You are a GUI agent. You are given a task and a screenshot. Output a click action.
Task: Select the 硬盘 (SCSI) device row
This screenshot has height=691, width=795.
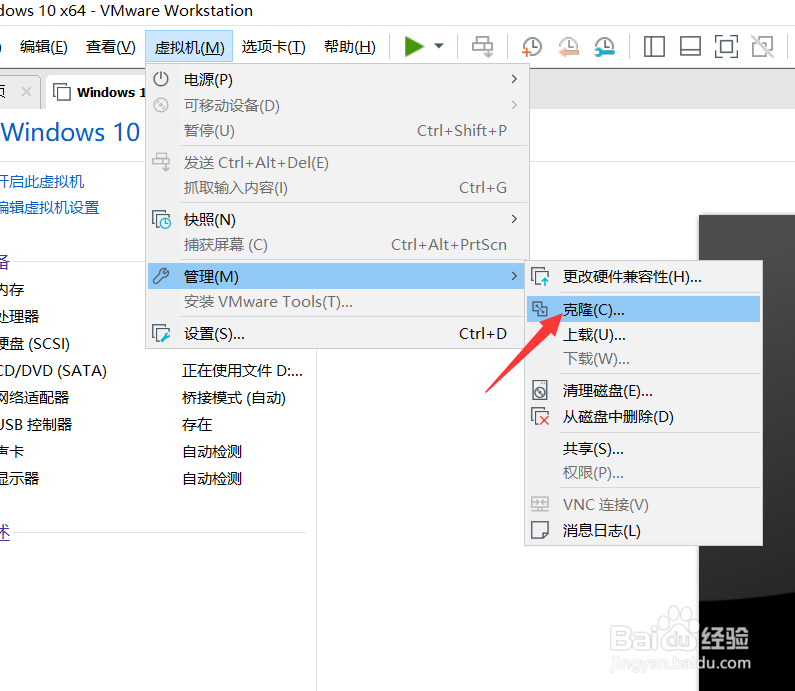[35, 344]
